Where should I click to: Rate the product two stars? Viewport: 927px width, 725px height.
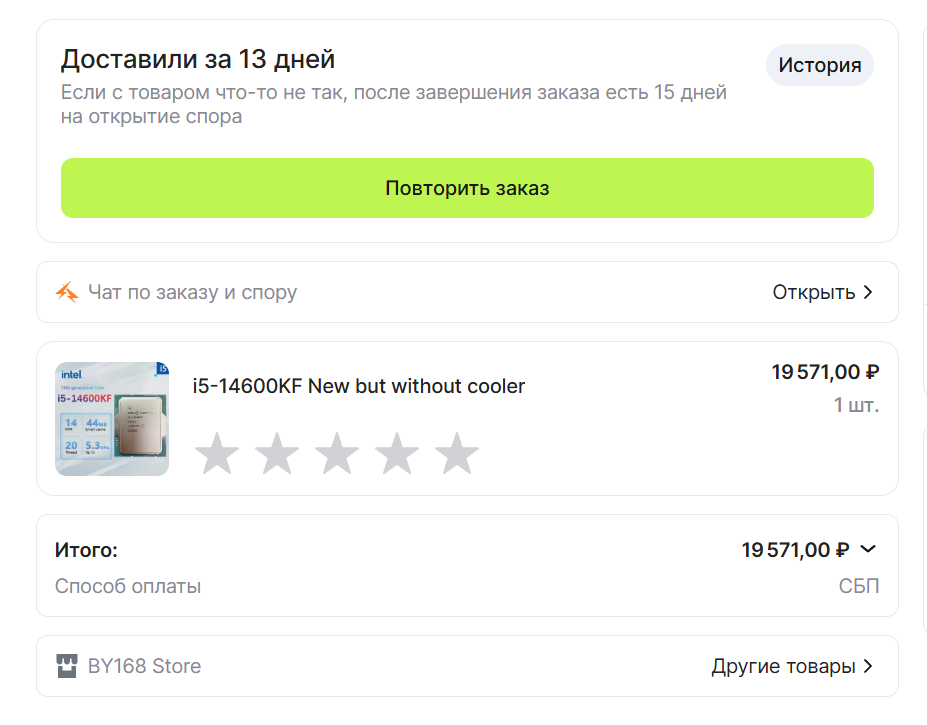(277, 454)
